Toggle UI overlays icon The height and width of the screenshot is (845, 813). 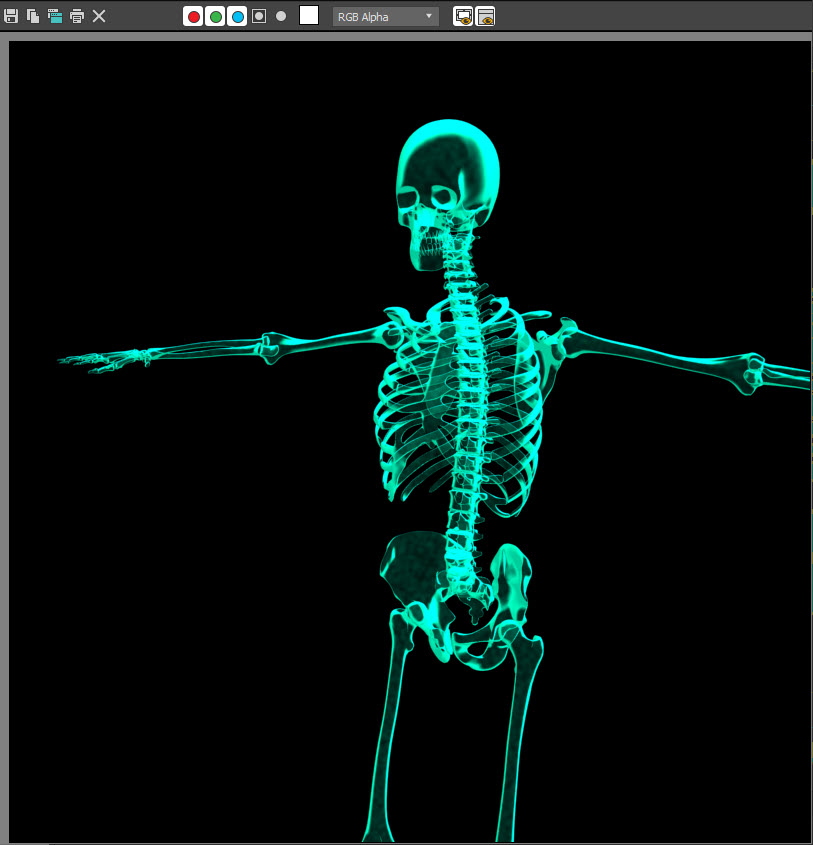click(463, 17)
